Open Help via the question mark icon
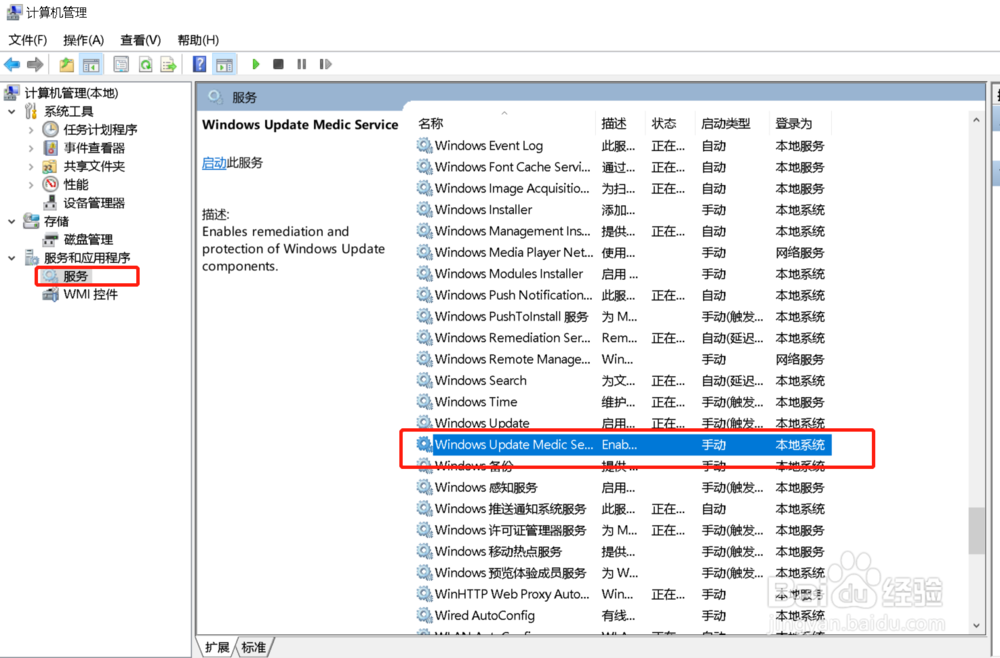 pyautogui.click(x=200, y=64)
